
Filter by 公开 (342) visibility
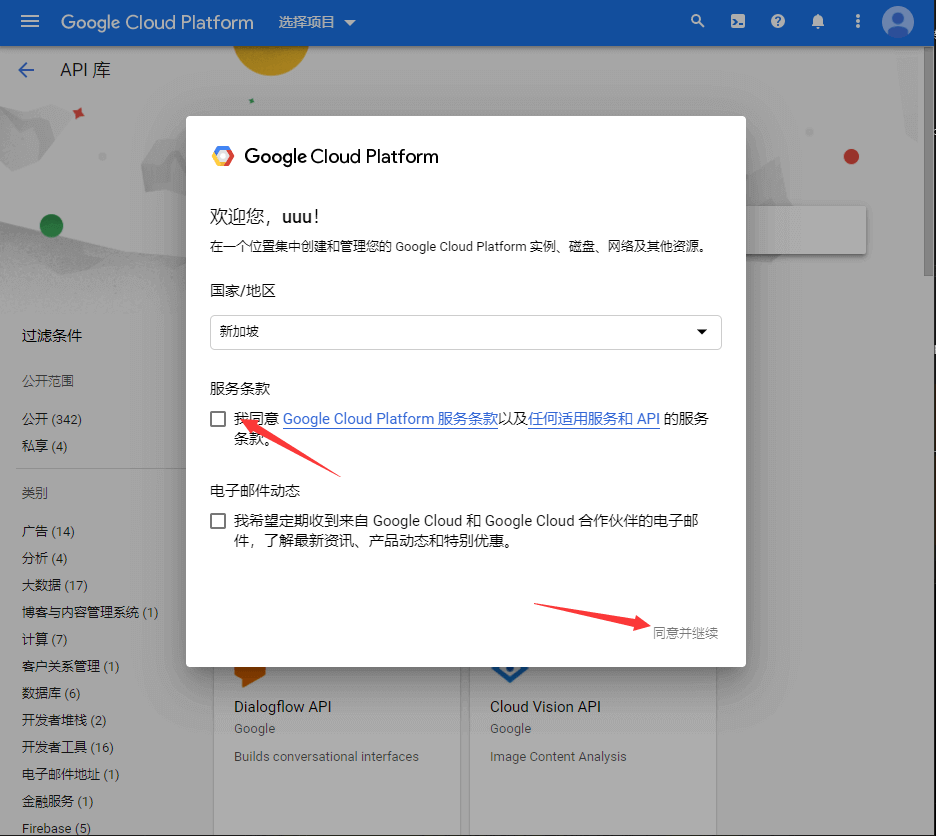pos(52,419)
